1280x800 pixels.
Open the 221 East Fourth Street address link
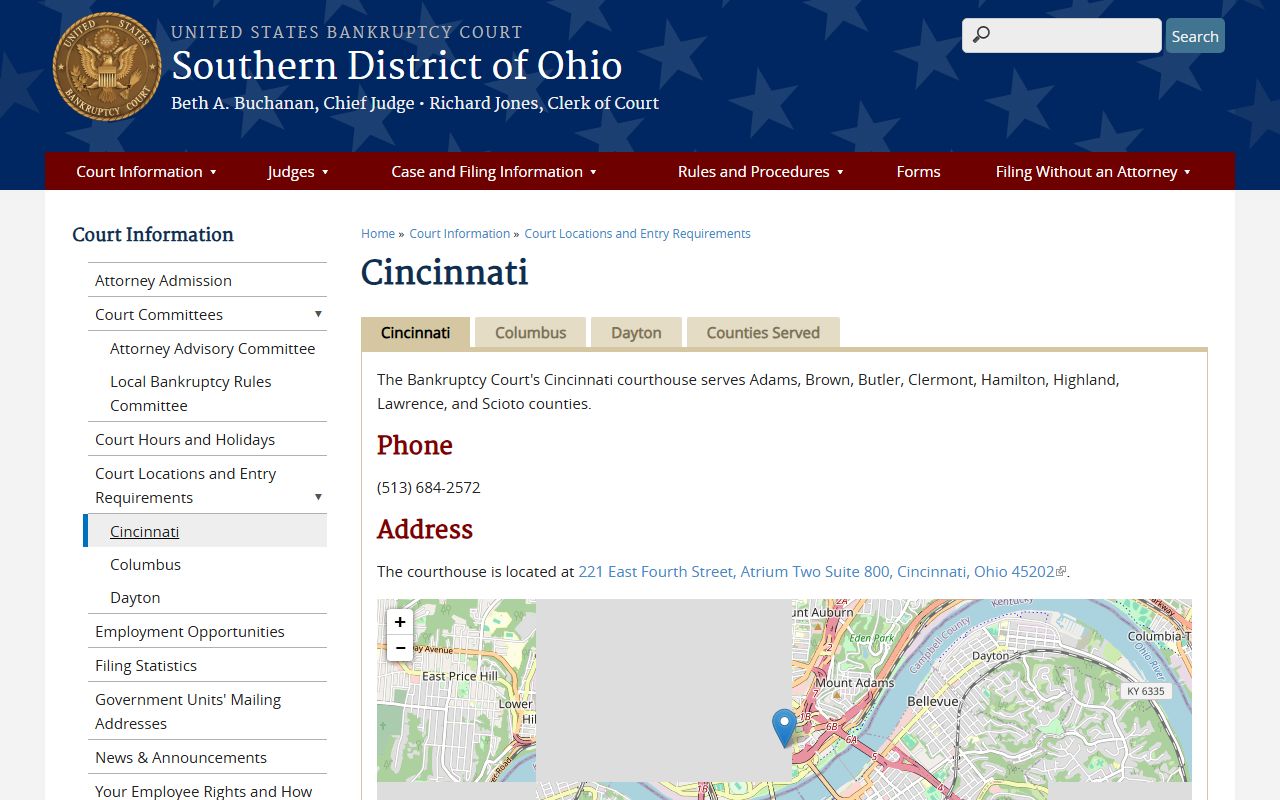816,571
